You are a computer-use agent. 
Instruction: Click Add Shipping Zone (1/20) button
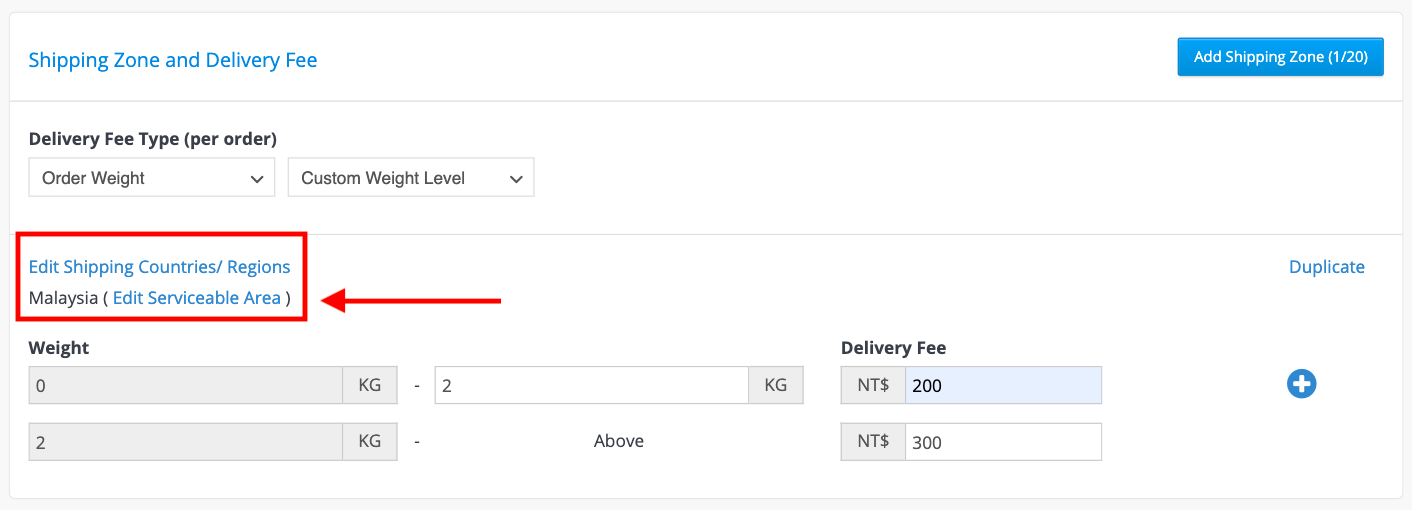[1280, 57]
